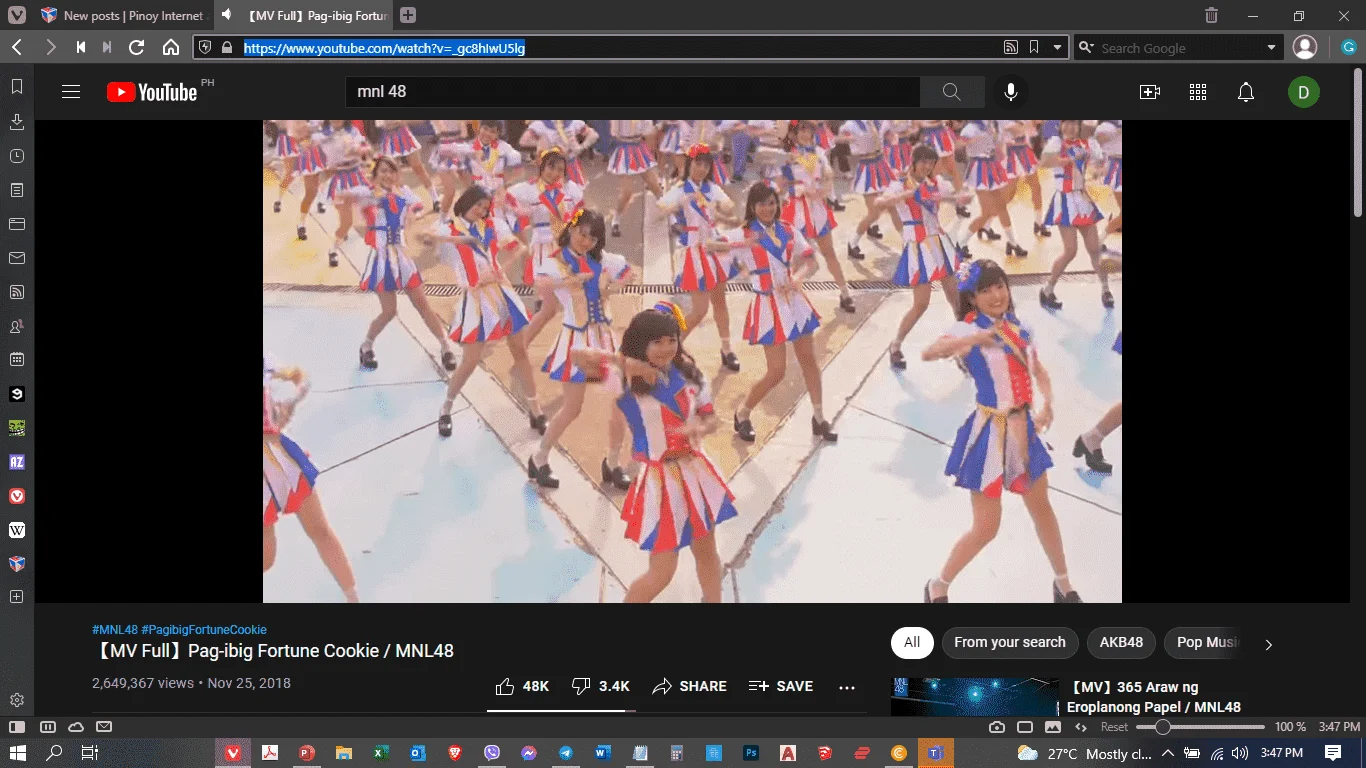
Task: Open the tracker blocker shield in address bar
Action: [x=206, y=47]
